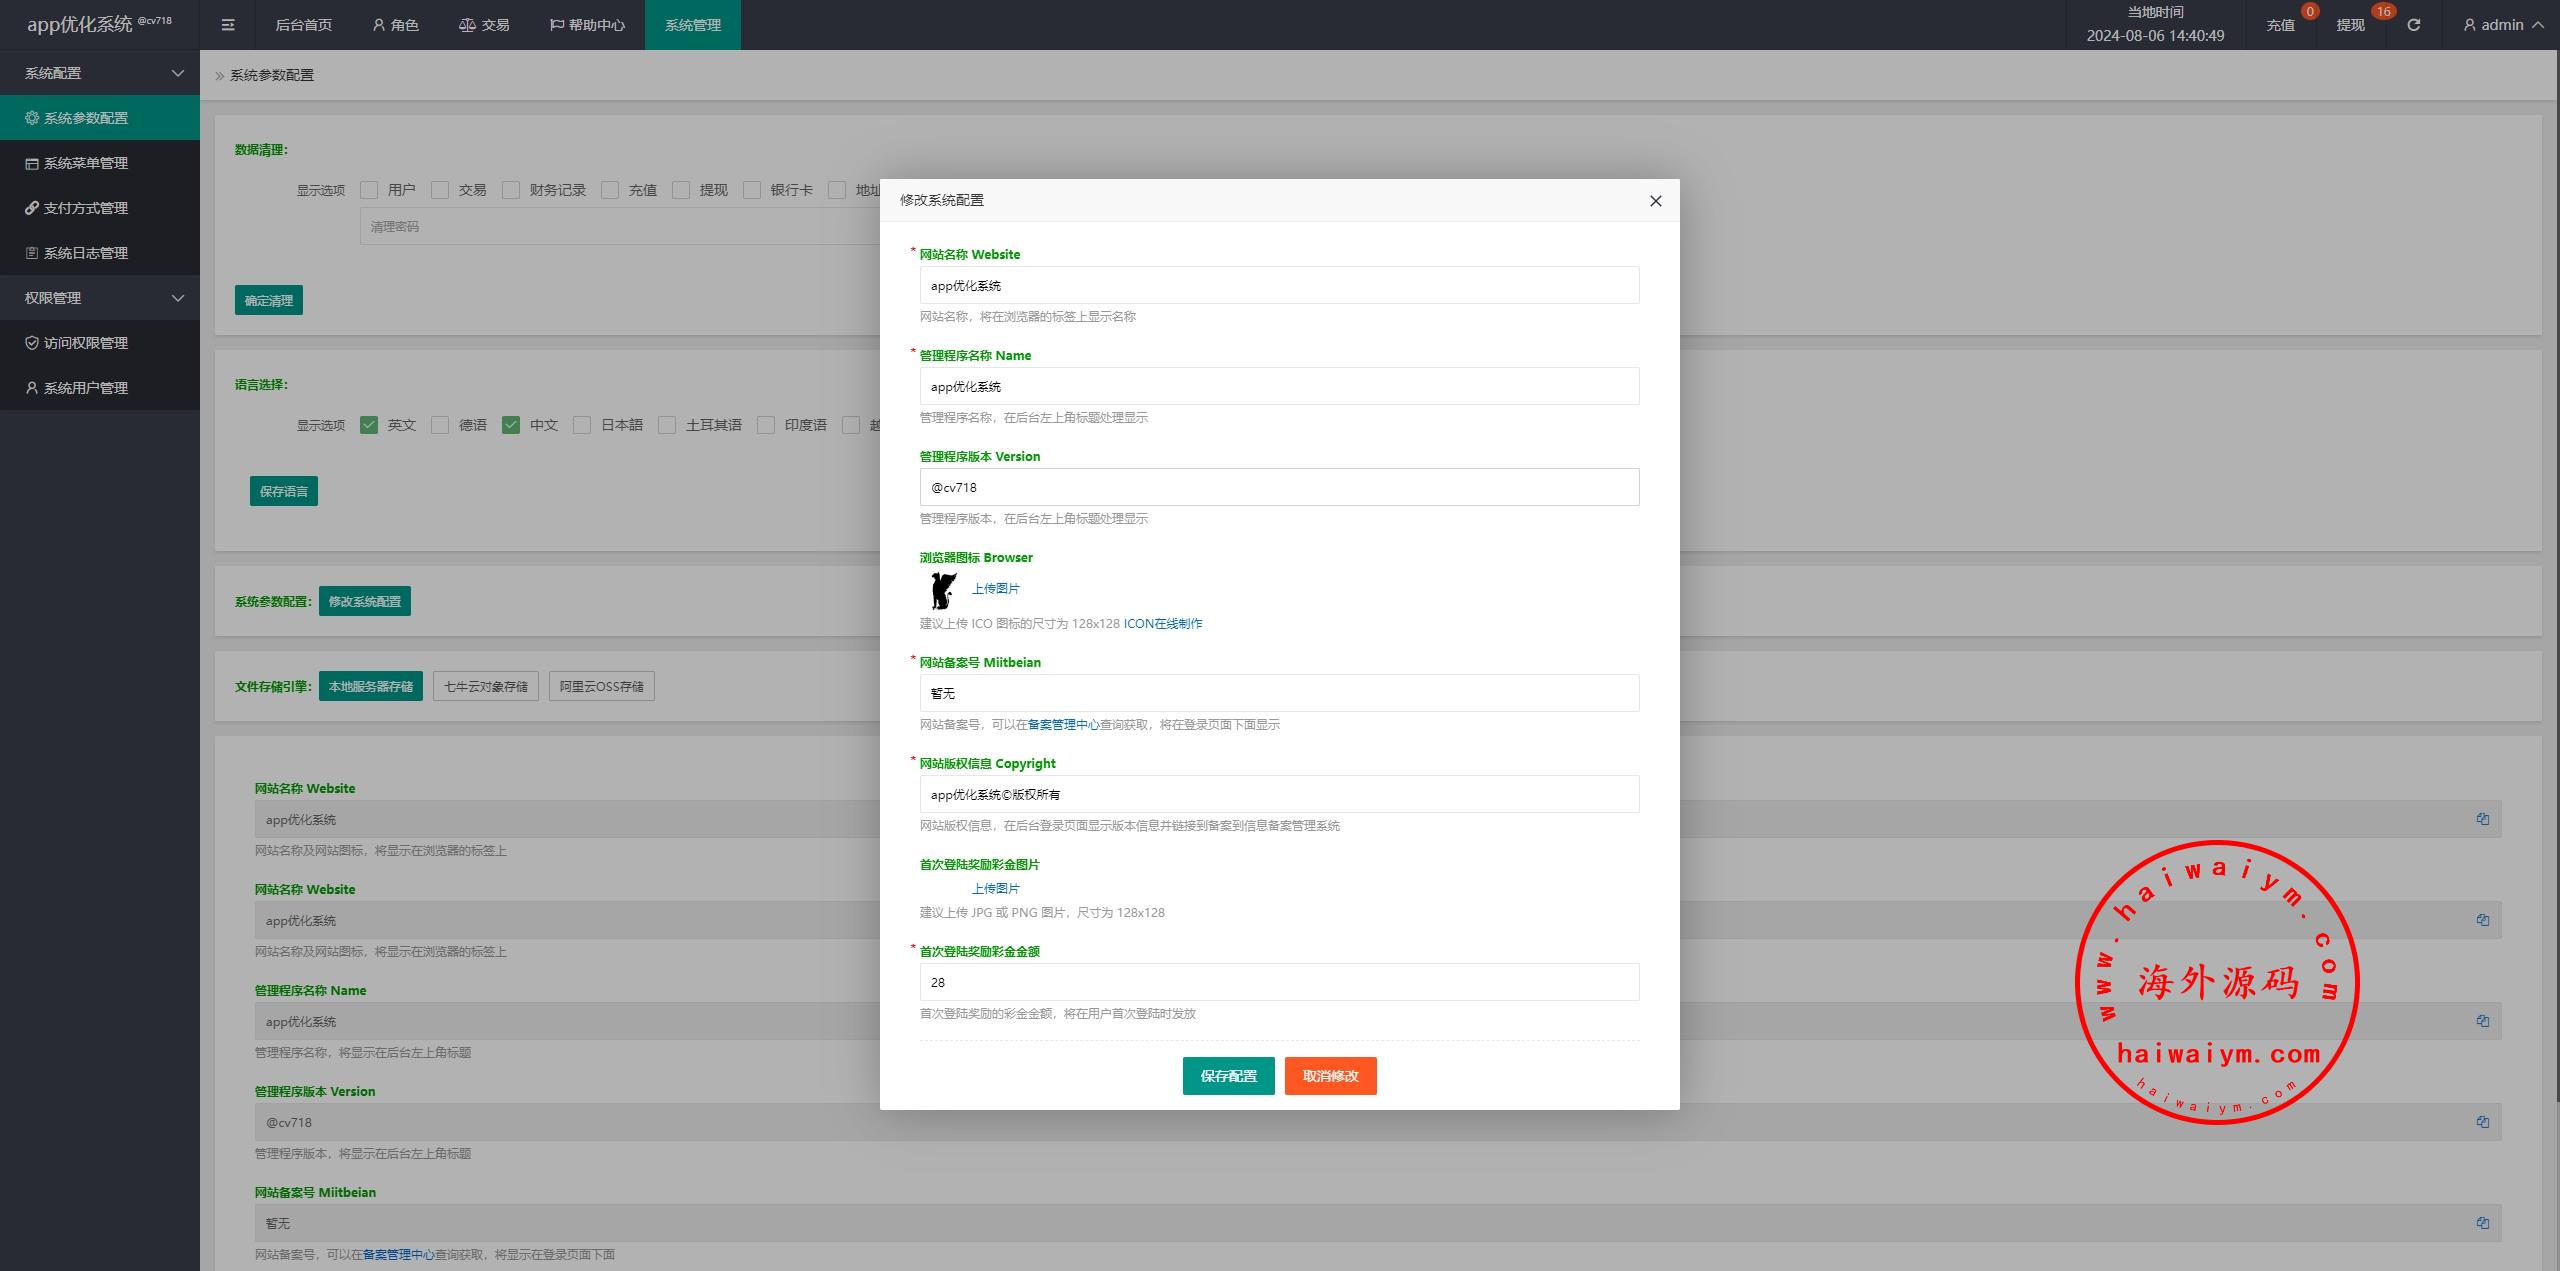Open 系统菜单管理 in the sidebar
2560x1271 pixels.
[x=86, y=163]
